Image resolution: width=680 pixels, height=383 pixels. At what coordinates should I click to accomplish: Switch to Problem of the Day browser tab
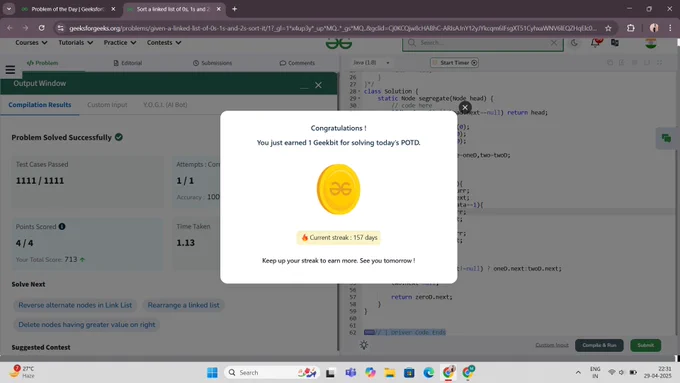pos(67,9)
